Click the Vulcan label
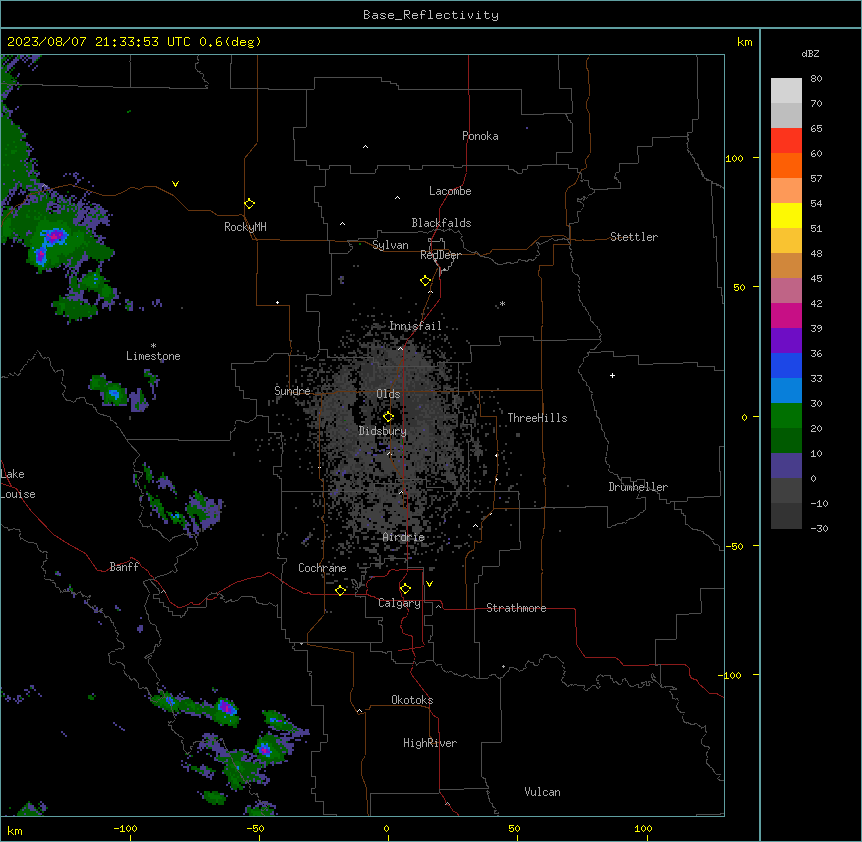 coord(542,792)
